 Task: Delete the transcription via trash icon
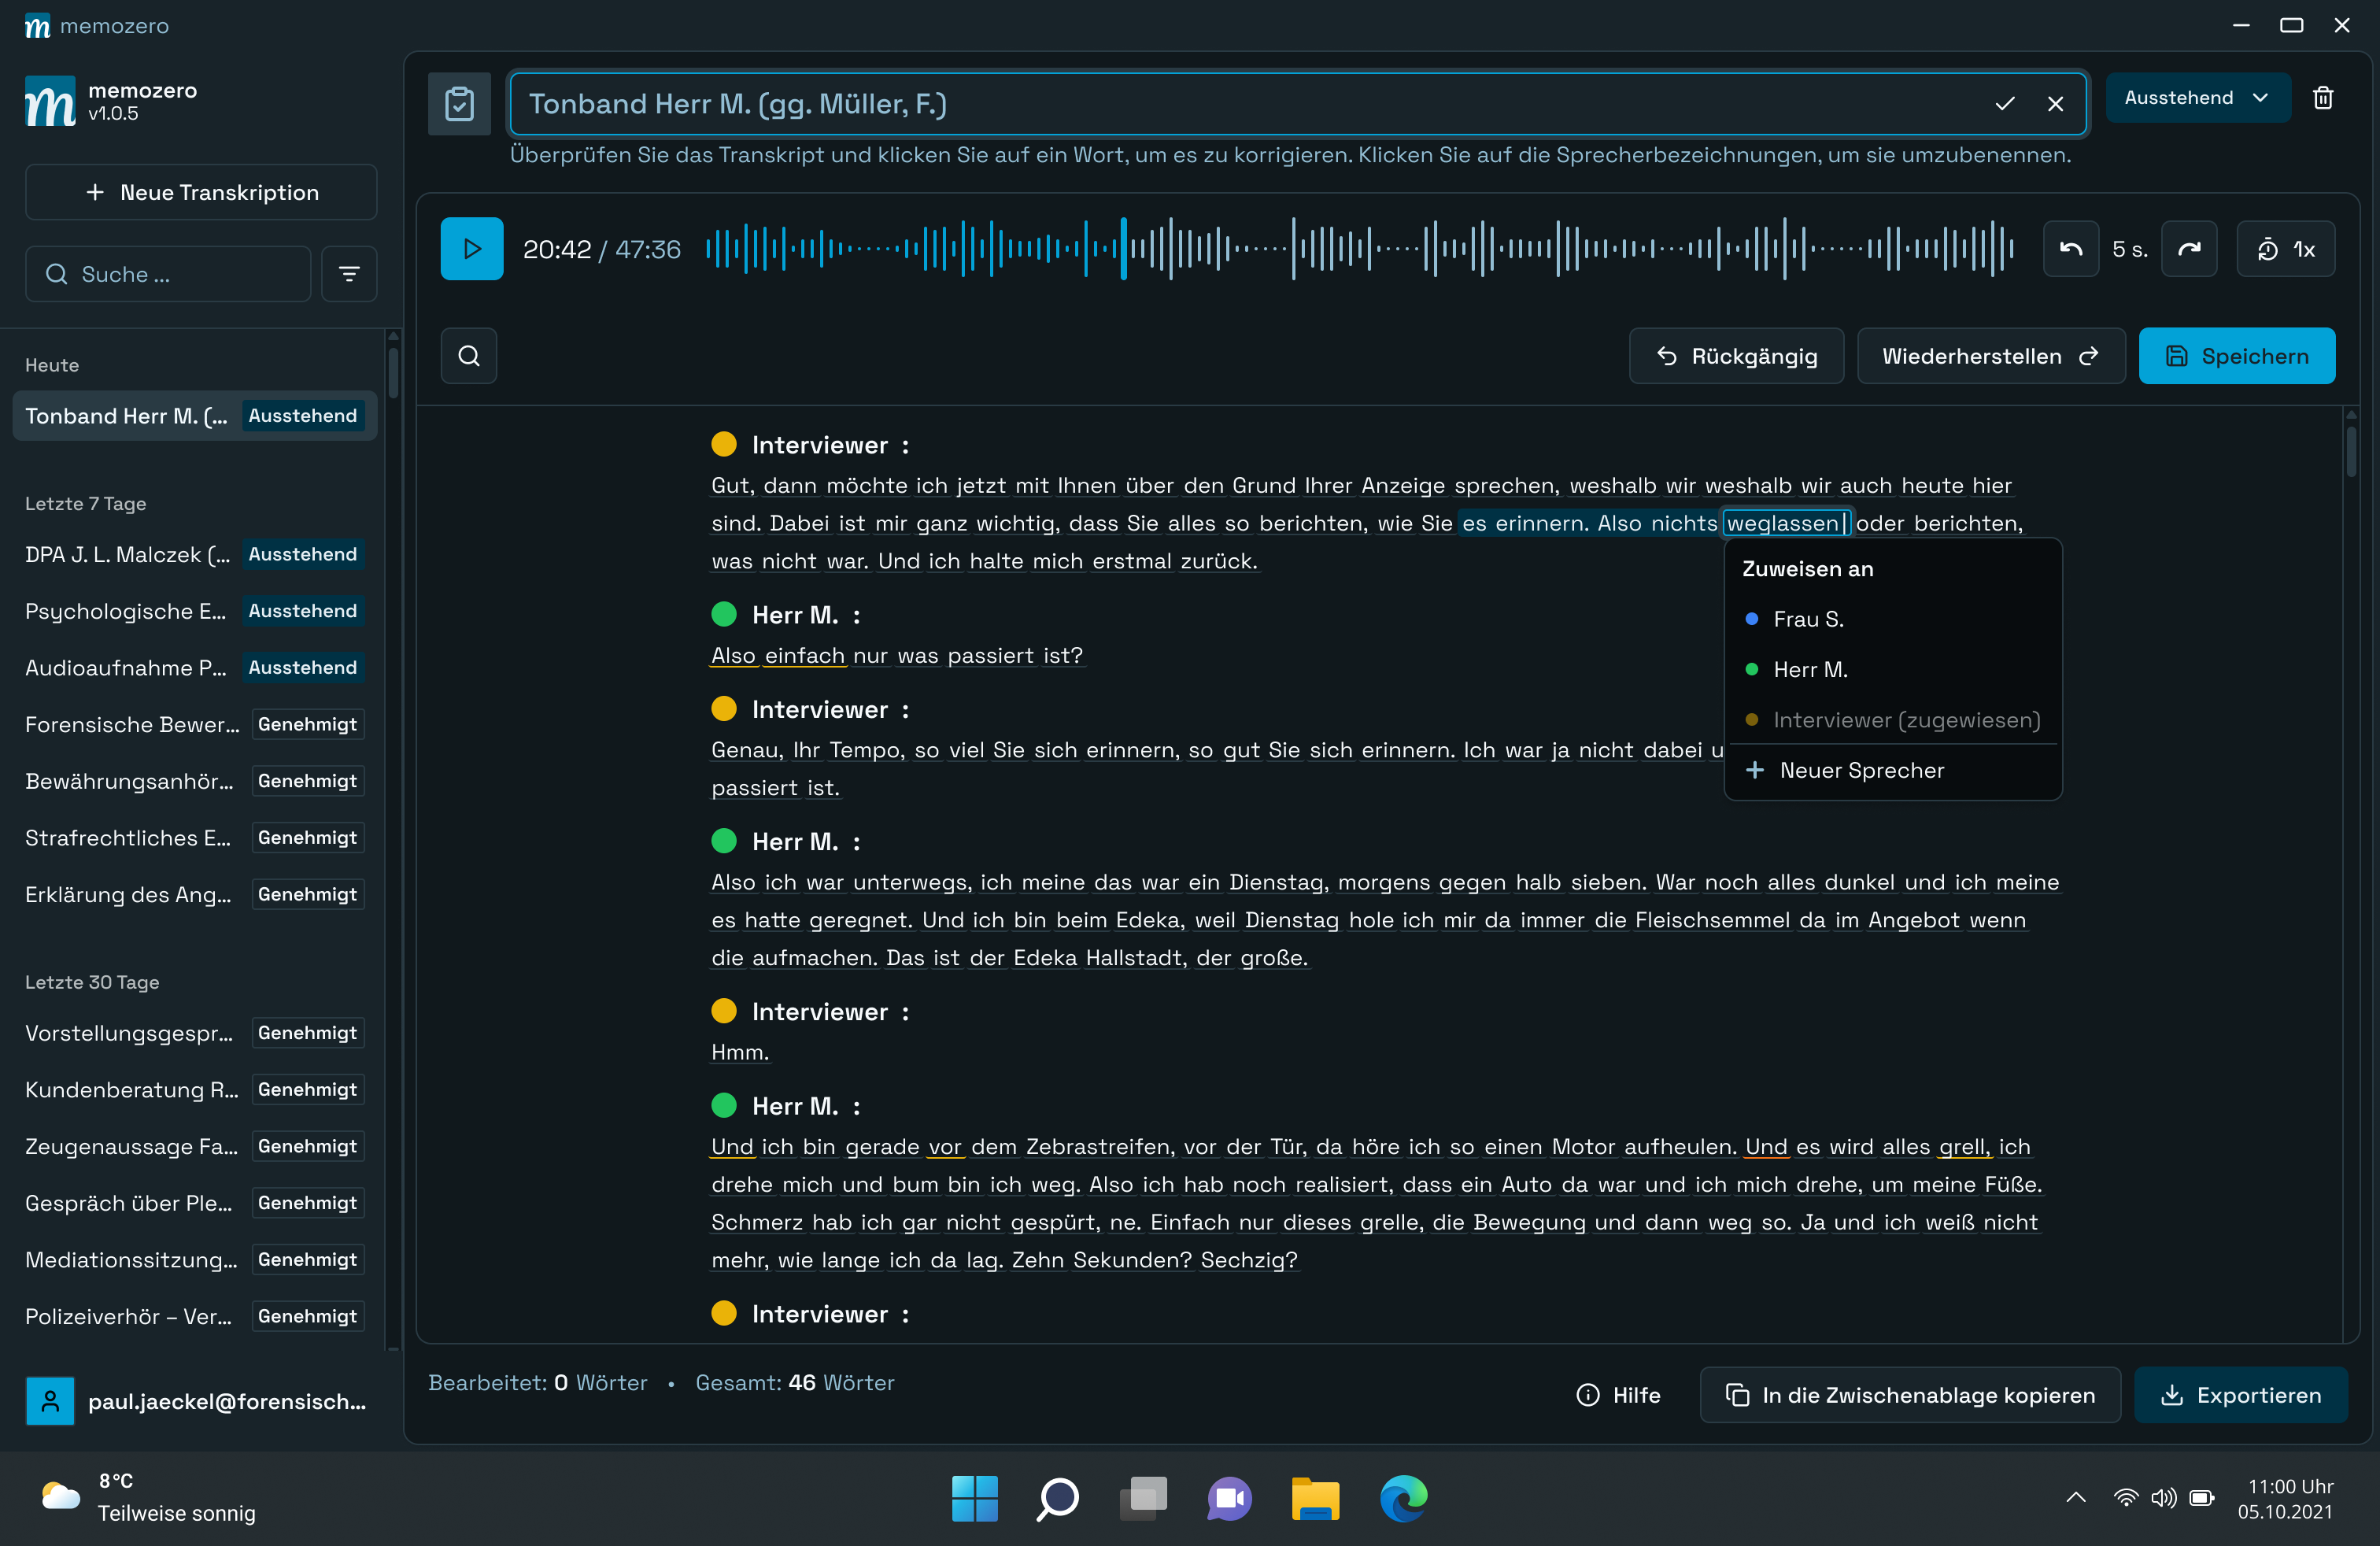coord(2323,97)
